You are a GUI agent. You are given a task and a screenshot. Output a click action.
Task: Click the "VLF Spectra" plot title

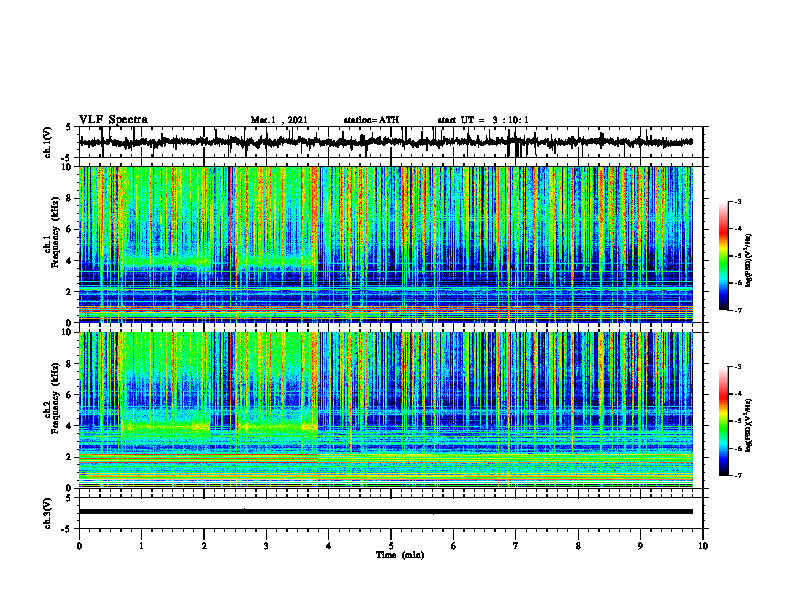click(x=113, y=120)
